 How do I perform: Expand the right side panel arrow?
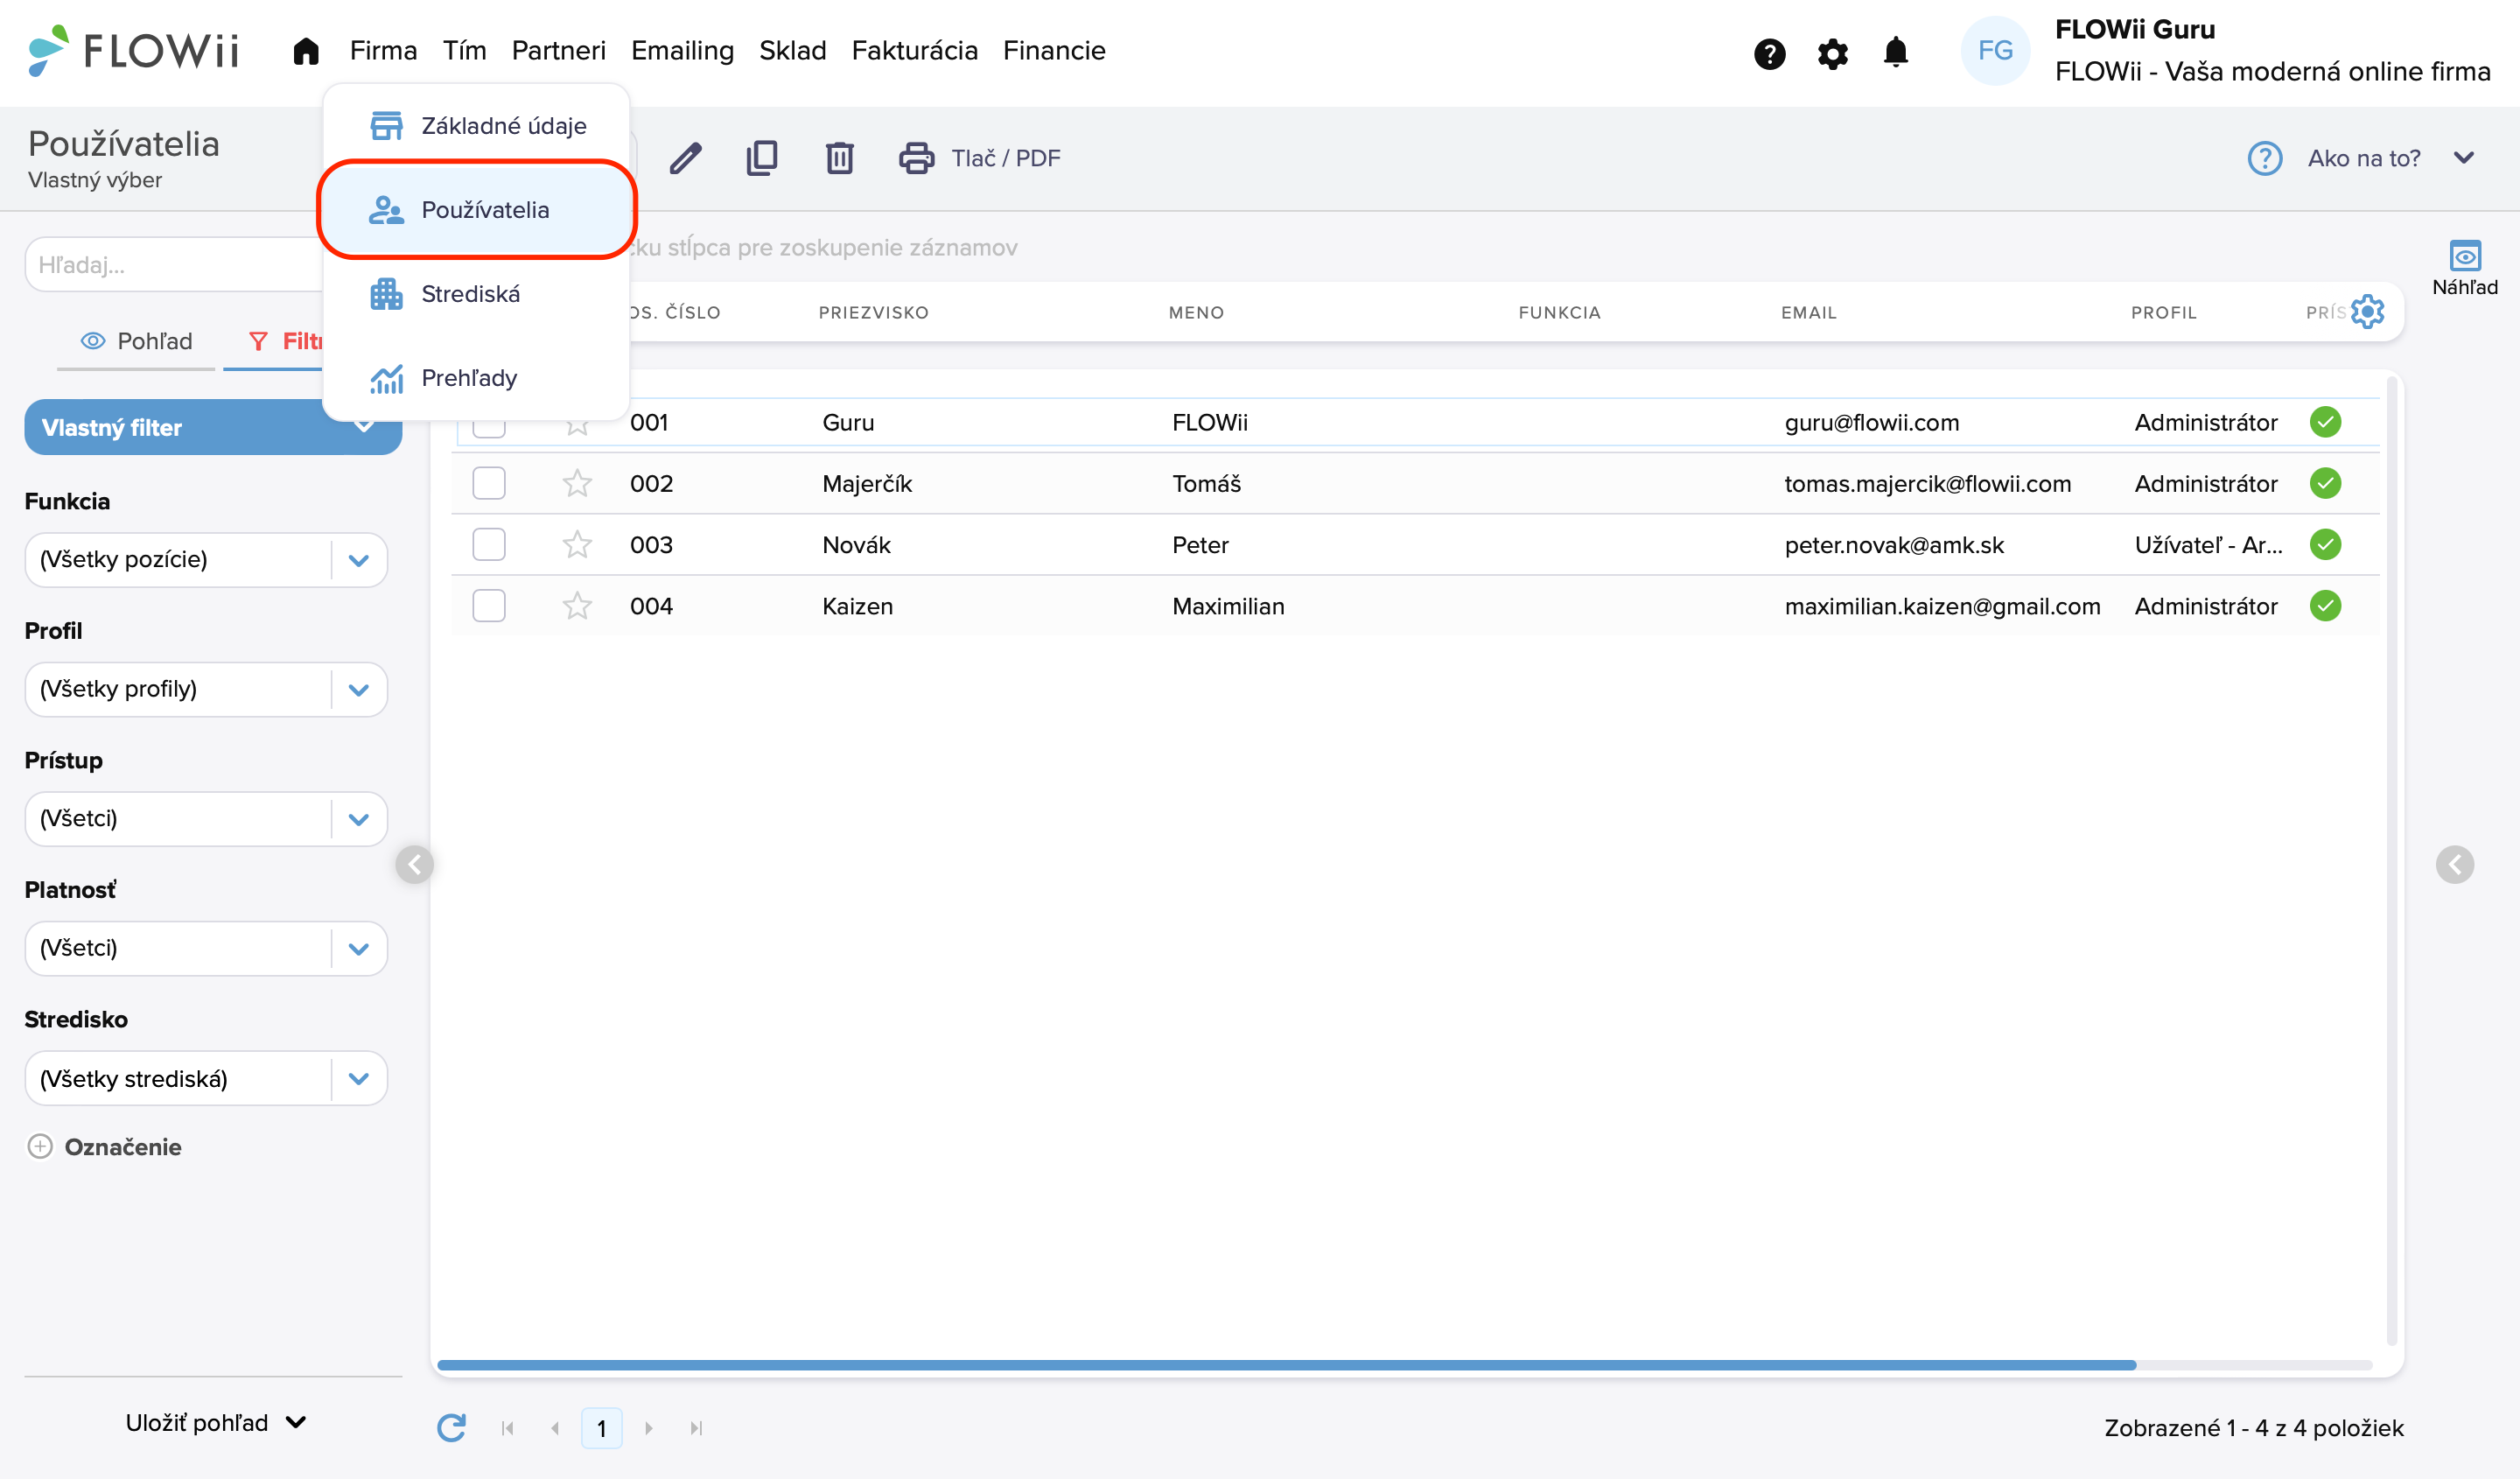[x=2455, y=864]
